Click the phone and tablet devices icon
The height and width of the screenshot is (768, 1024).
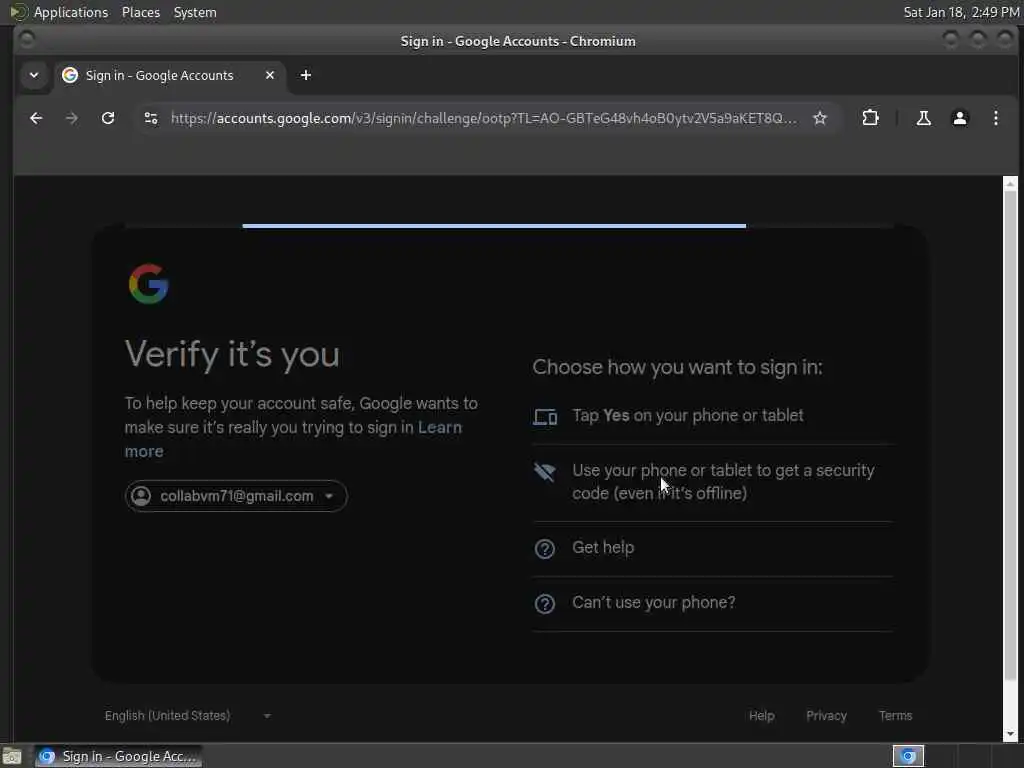545,416
